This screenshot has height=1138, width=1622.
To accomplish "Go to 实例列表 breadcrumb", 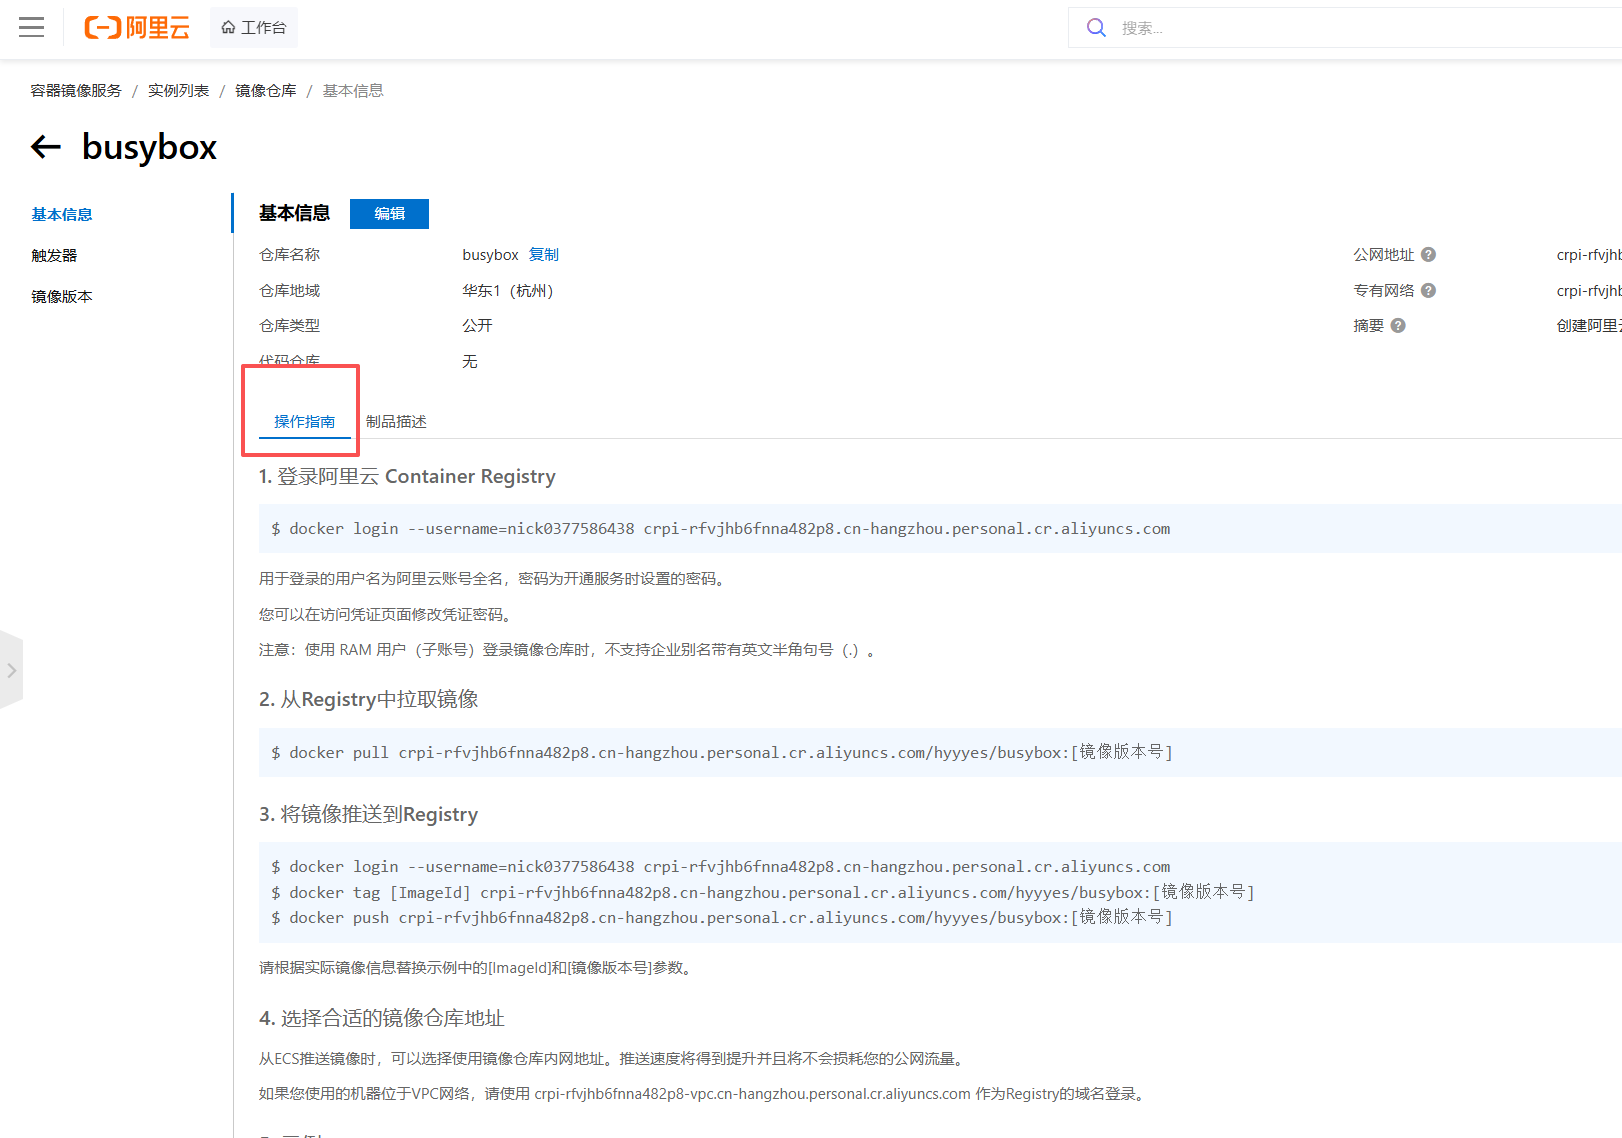I will (178, 91).
